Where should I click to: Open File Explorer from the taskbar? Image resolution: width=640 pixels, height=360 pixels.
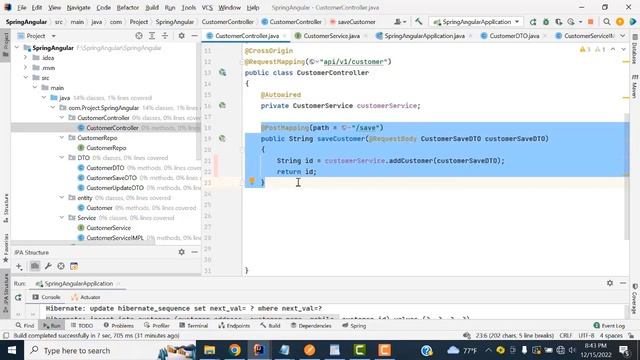209,350
